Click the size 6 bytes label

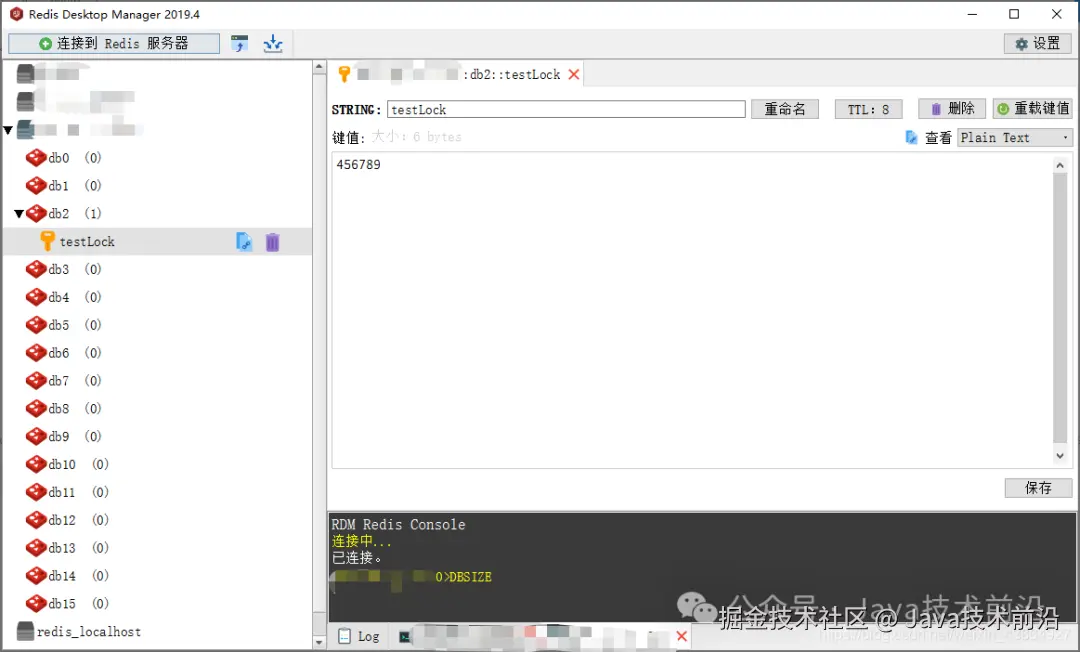click(x=417, y=137)
